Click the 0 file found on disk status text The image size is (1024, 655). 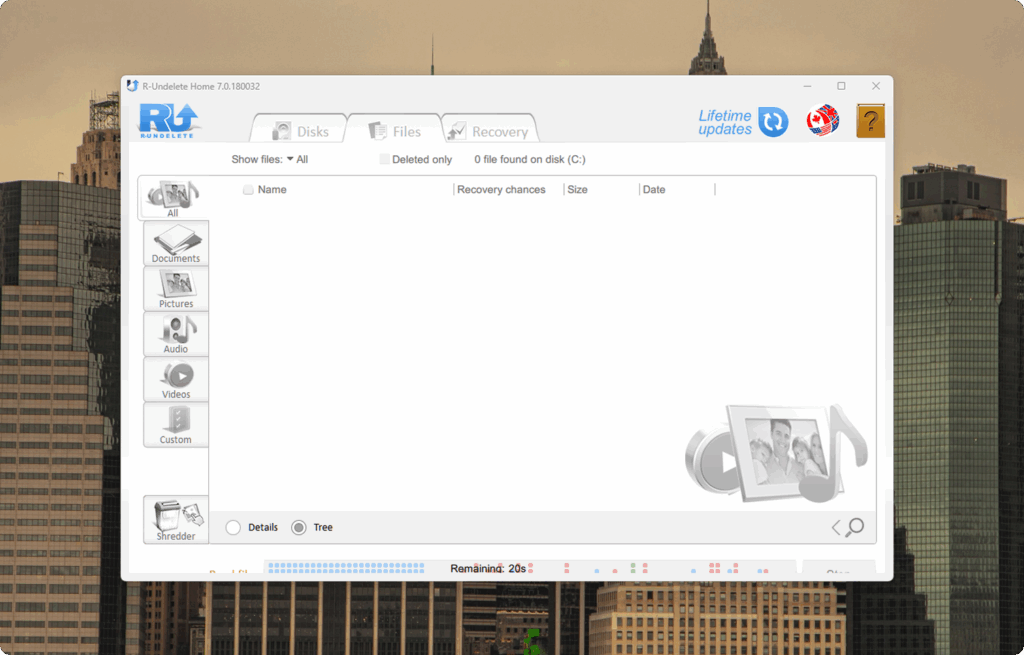tap(530, 159)
